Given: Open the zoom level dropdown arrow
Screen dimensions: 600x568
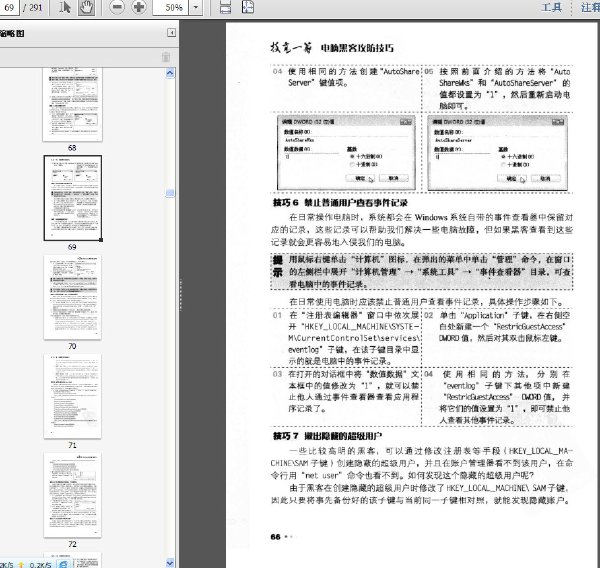Looking at the screenshot, I should (196, 7).
